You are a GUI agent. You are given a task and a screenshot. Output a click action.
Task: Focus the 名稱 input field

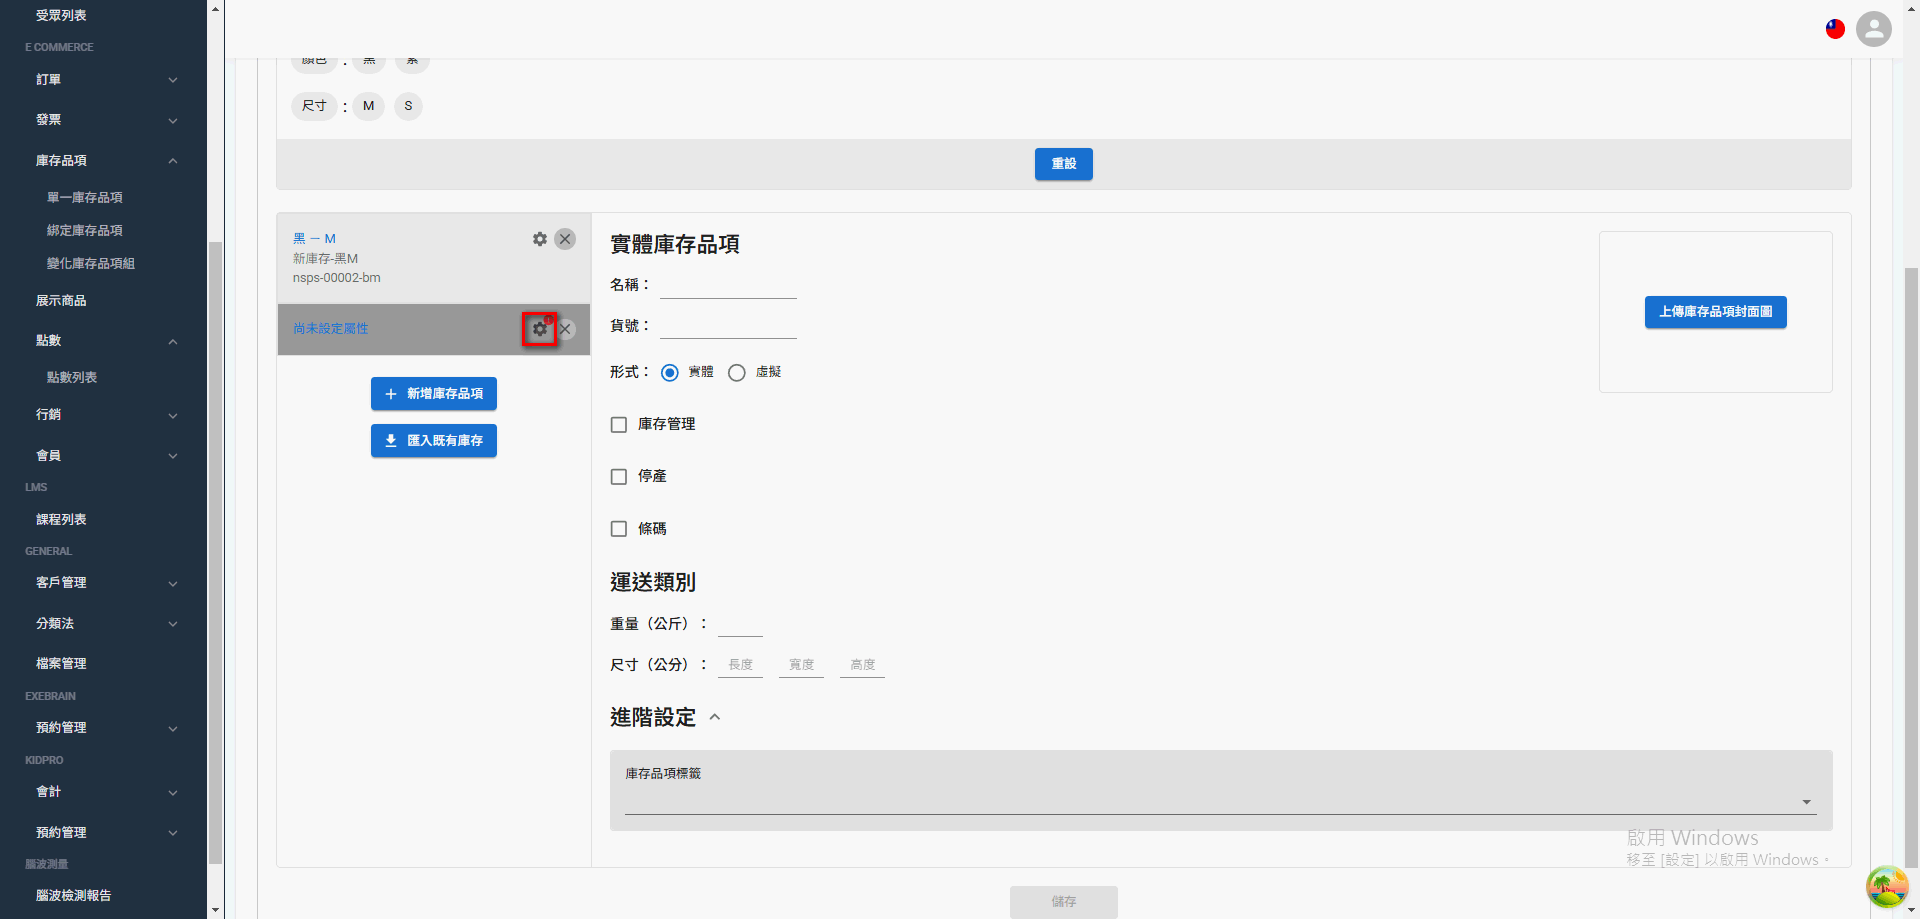click(x=728, y=285)
